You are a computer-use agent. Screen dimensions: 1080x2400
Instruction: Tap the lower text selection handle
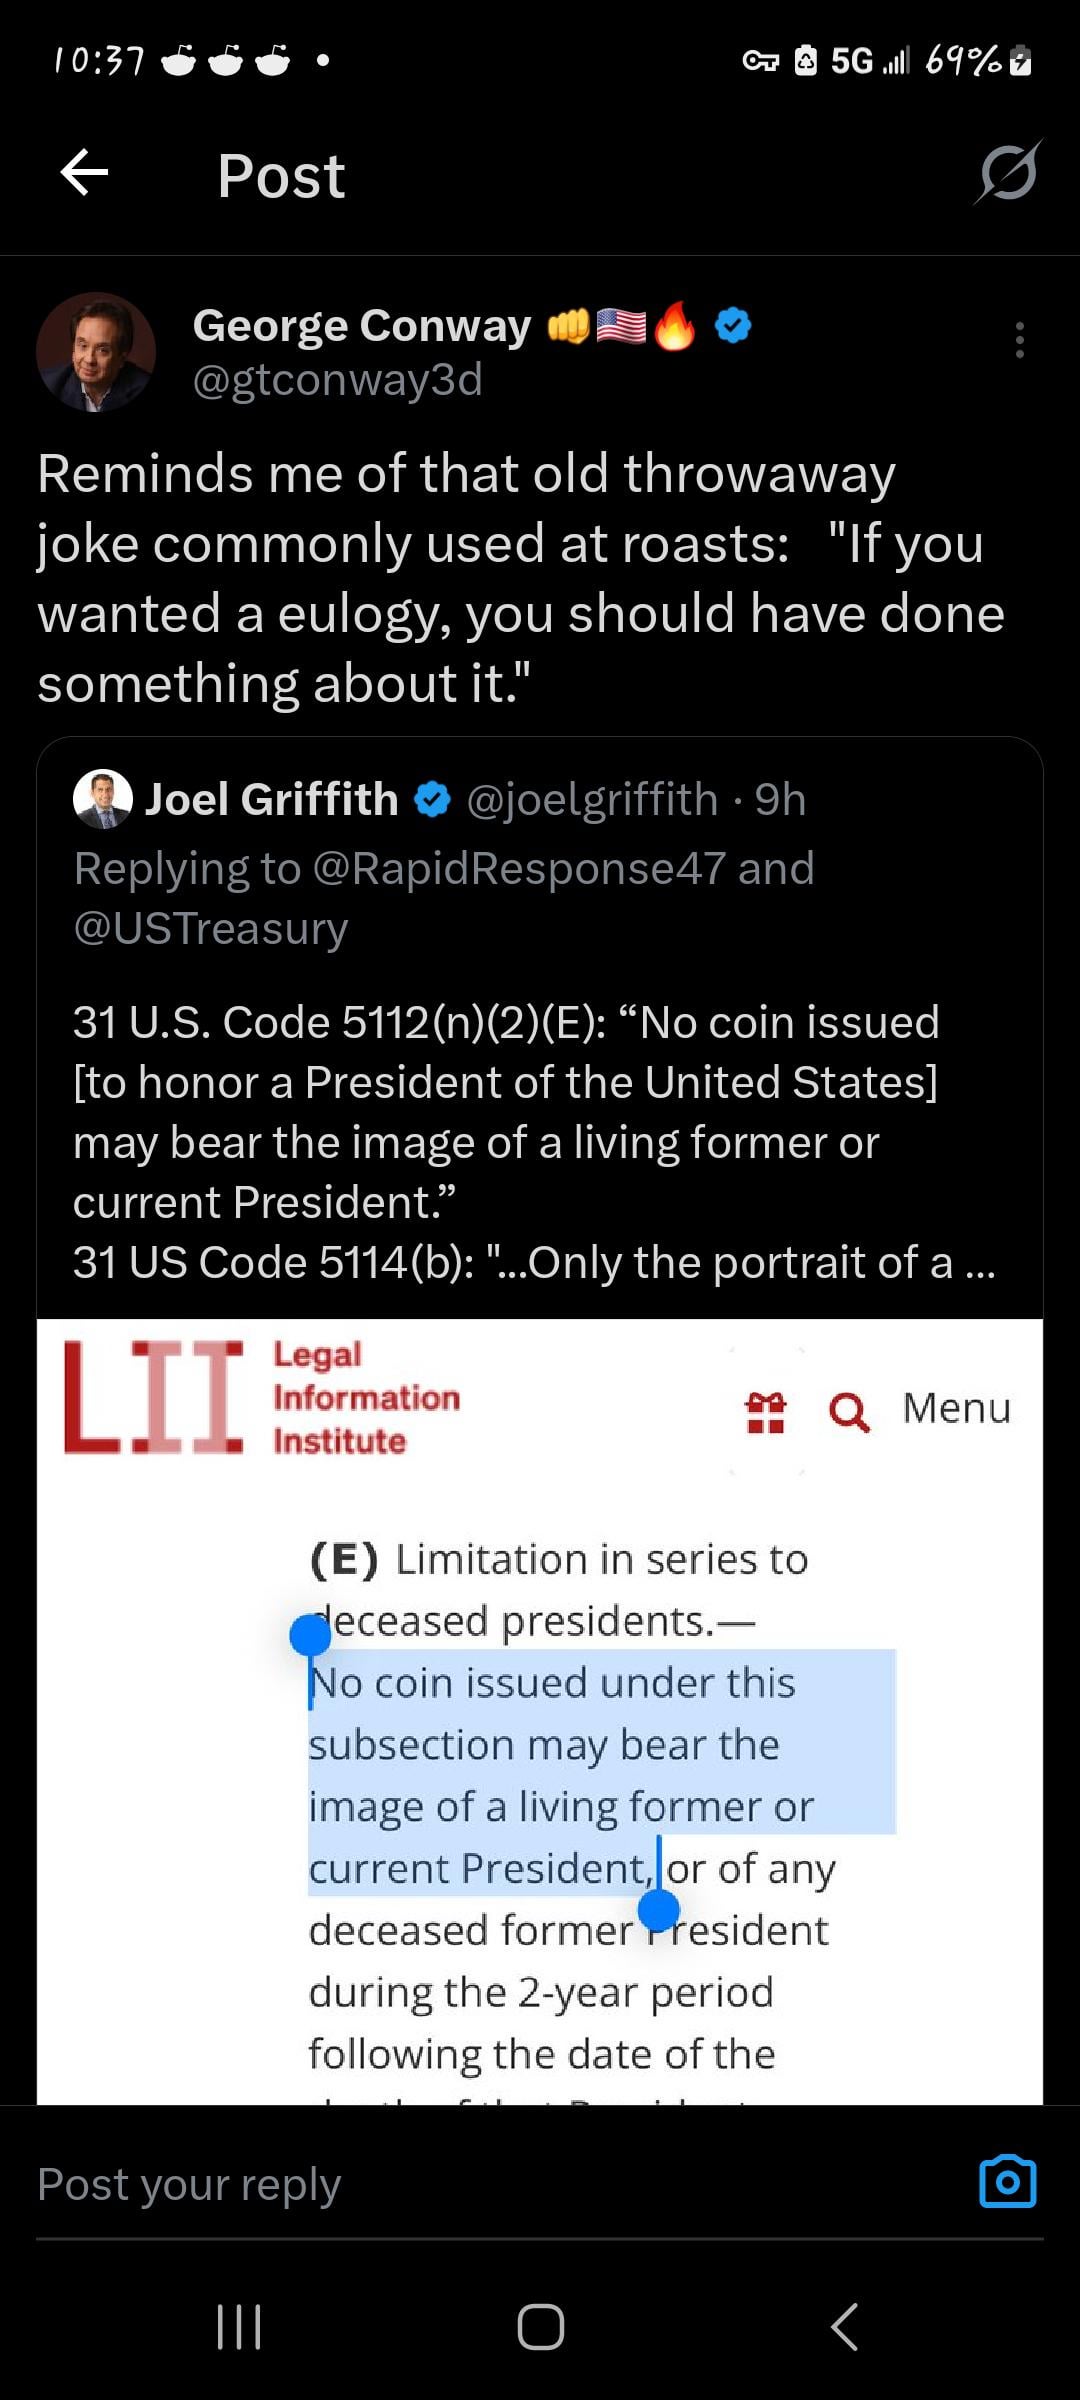coord(658,1910)
